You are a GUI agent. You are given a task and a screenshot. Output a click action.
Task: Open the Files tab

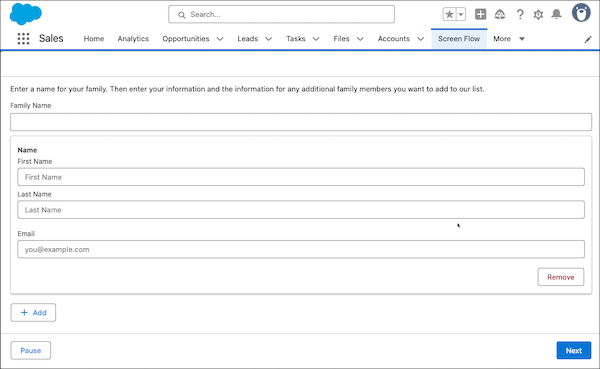tap(341, 39)
